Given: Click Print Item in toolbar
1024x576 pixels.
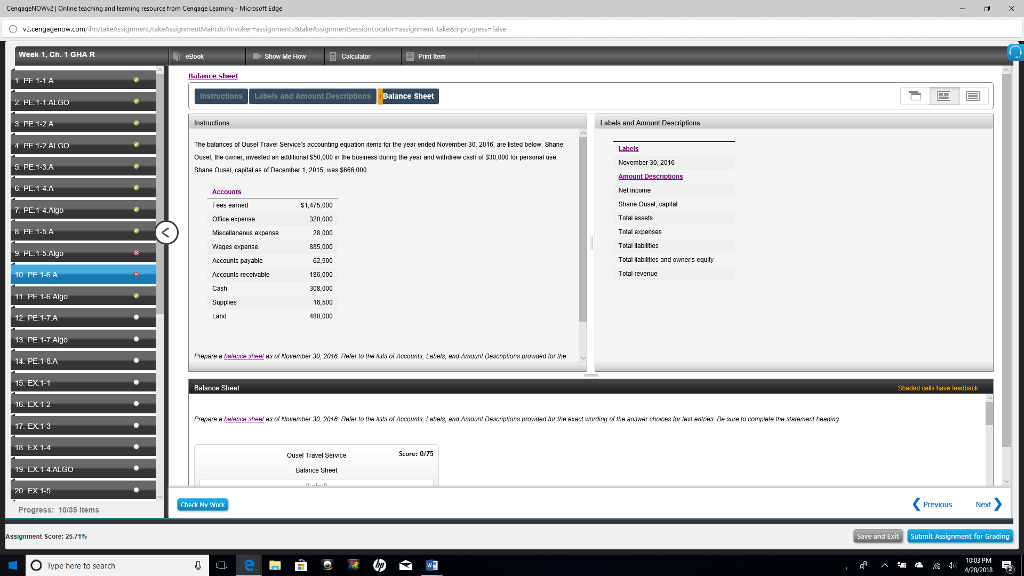Looking at the screenshot, I should click(426, 57).
